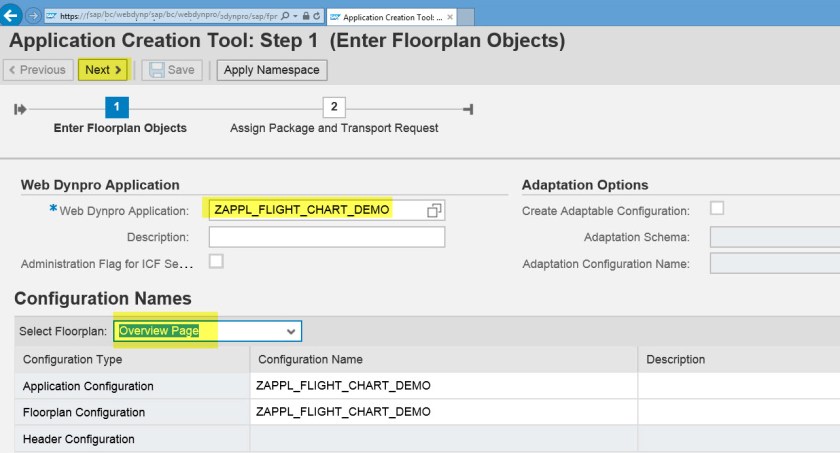Viewport: 840px width, 453px height.
Task: Tick Create Adaptable Configuration checkbox
Action: click(x=717, y=209)
